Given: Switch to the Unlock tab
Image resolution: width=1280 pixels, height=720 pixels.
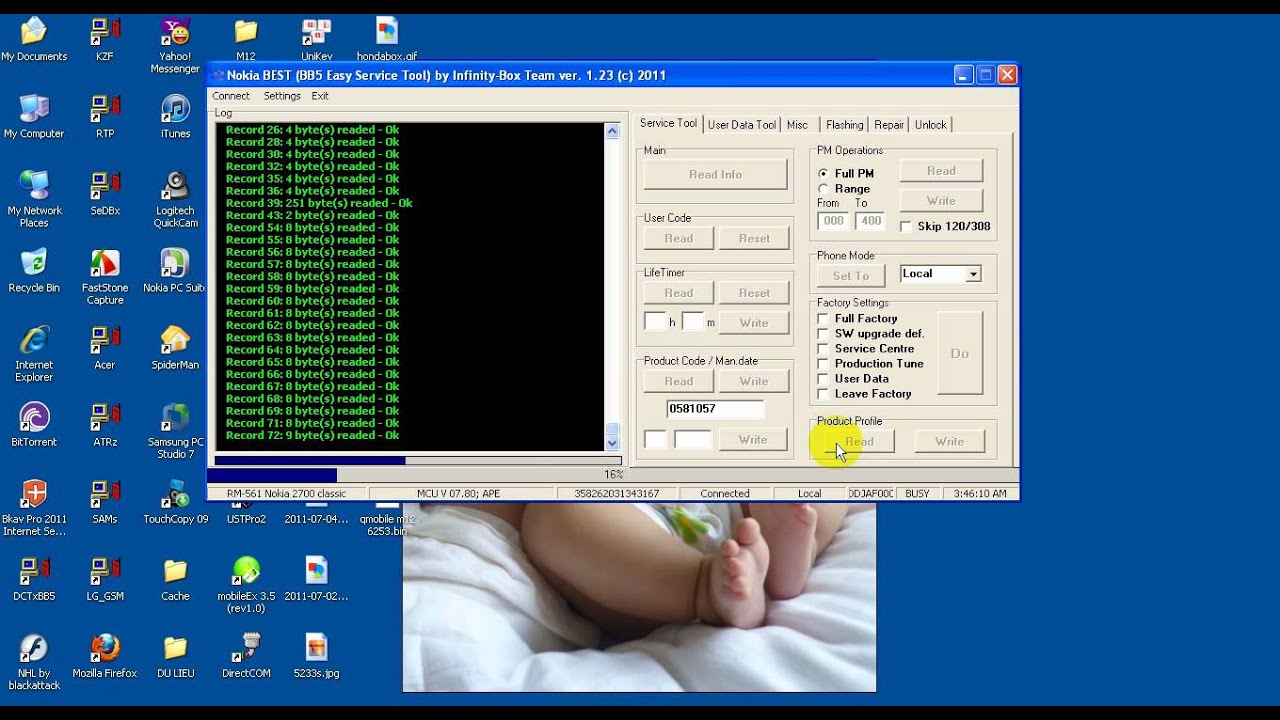Looking at the screenshot, I should pos(930,125).
